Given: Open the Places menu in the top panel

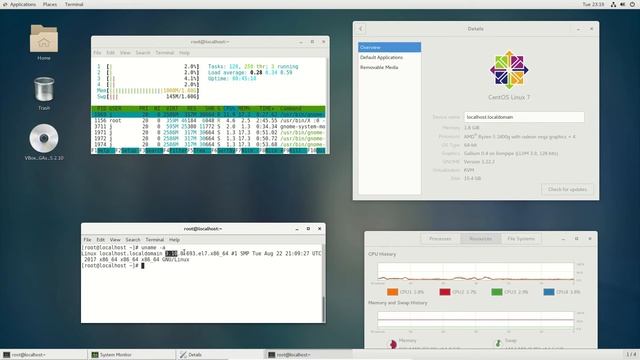Looking at the screenshot, I should tap(50, 4).
